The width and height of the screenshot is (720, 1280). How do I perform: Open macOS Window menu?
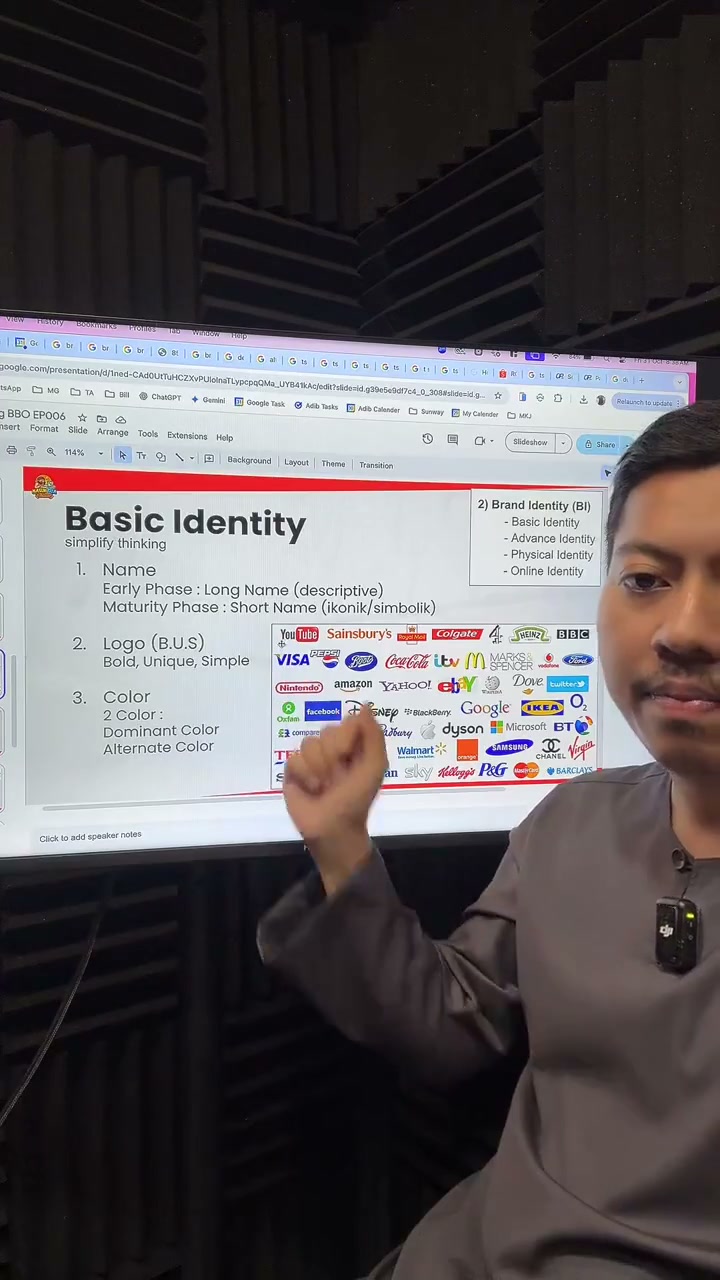(x=206, y=333)
